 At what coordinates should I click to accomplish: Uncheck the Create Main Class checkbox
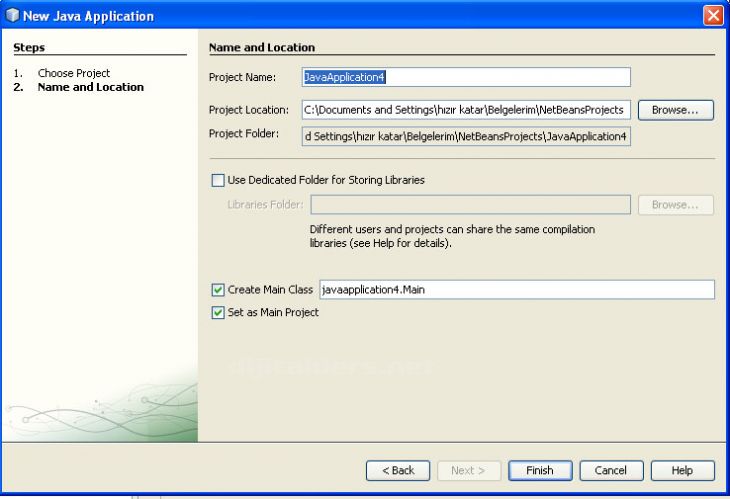coord(218,290)
